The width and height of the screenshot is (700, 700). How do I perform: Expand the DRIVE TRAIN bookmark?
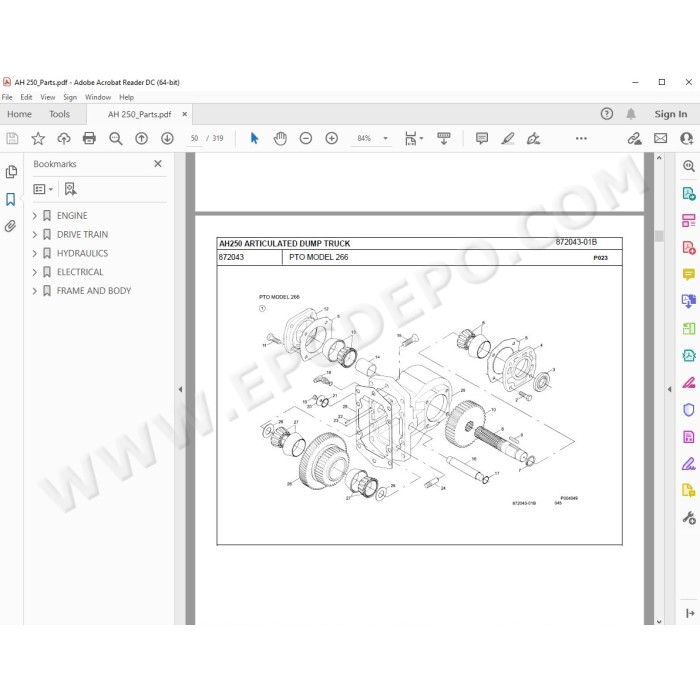click(x=35, y=234)
